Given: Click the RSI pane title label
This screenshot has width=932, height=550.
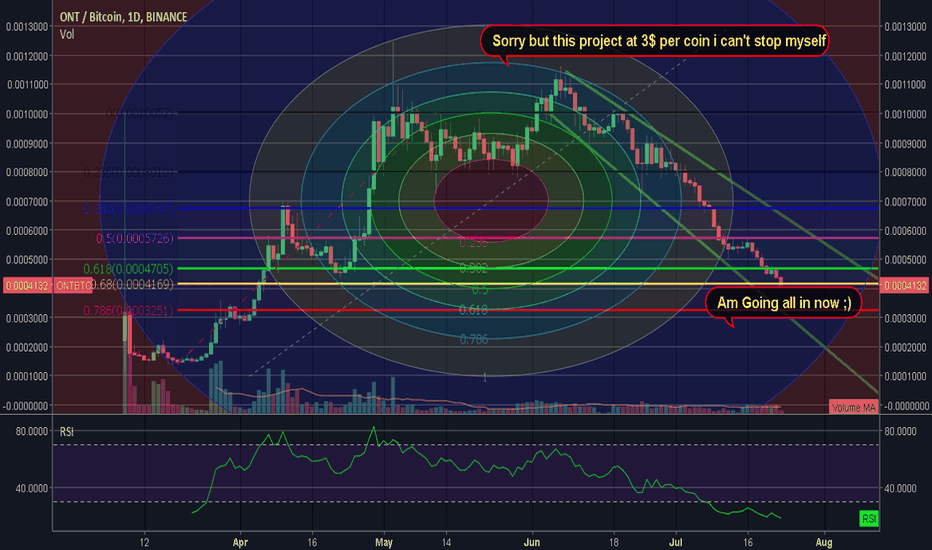Looking at the screenshot, I should click(67, 431).
